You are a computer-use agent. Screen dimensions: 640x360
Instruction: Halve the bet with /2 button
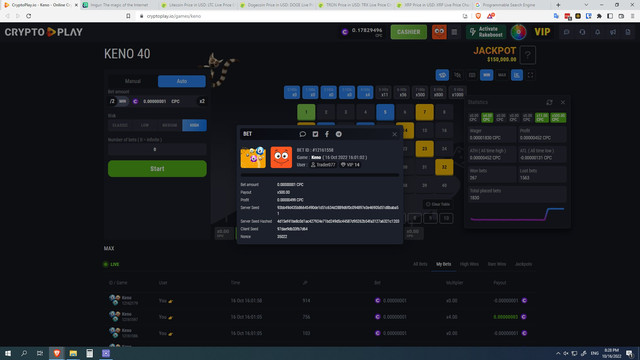(x=112, y=101)
